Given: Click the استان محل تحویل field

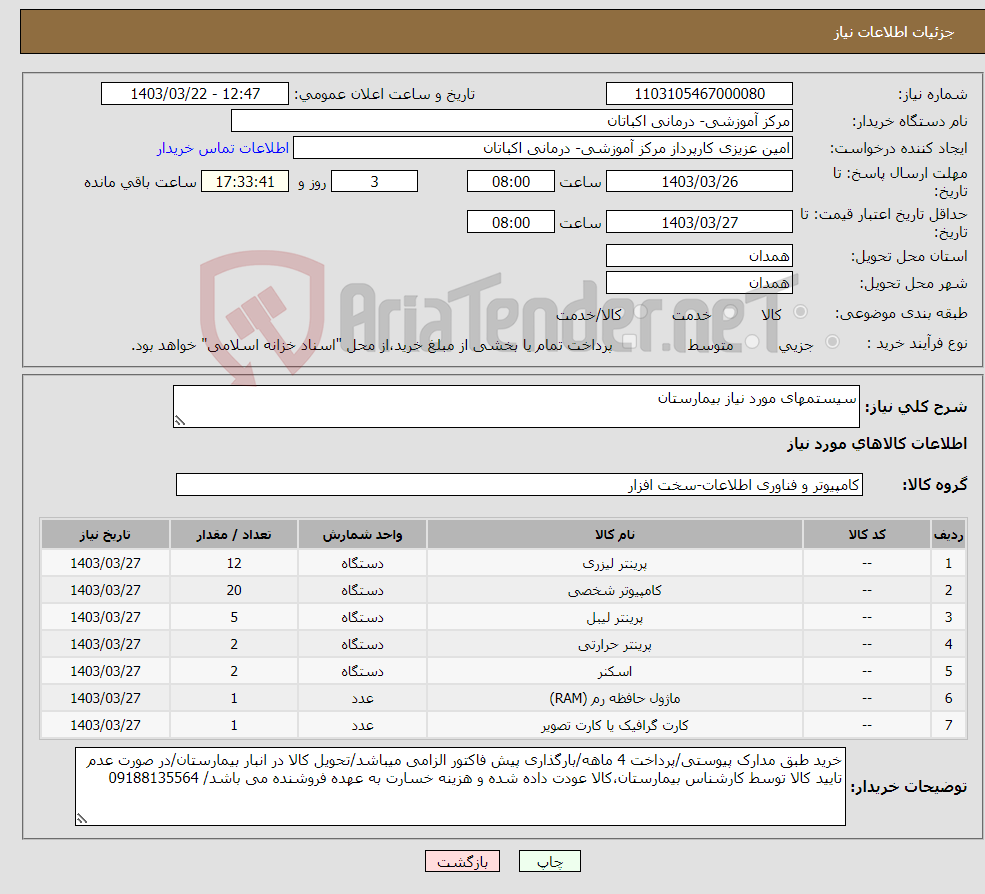Looking at the screenshot, I should [x=699, y=256].
